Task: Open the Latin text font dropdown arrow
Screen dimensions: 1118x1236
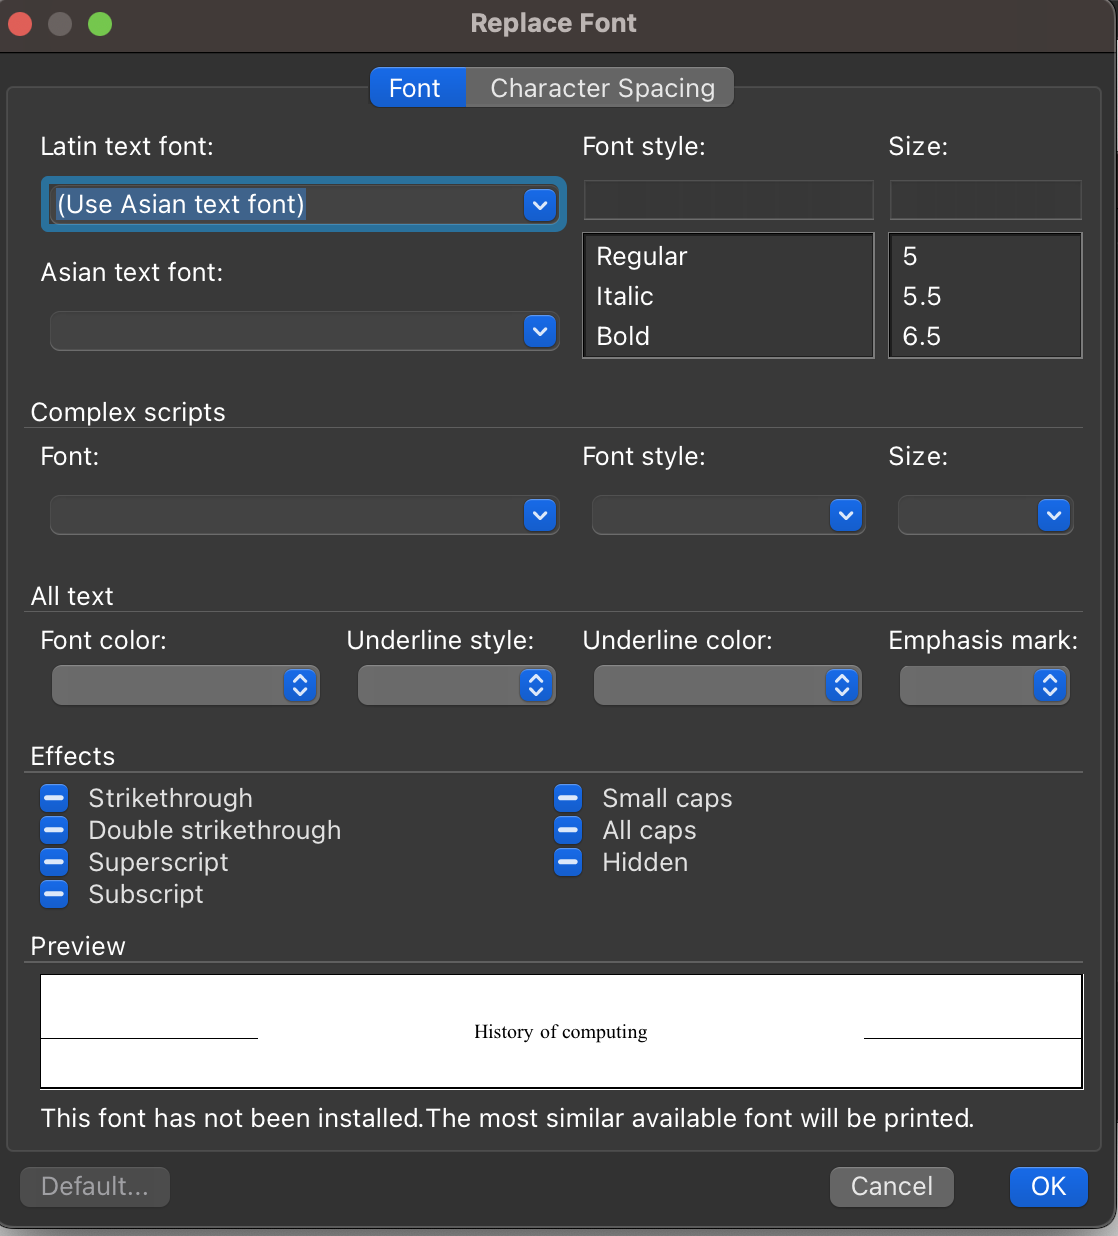Action: pos(540,205)
